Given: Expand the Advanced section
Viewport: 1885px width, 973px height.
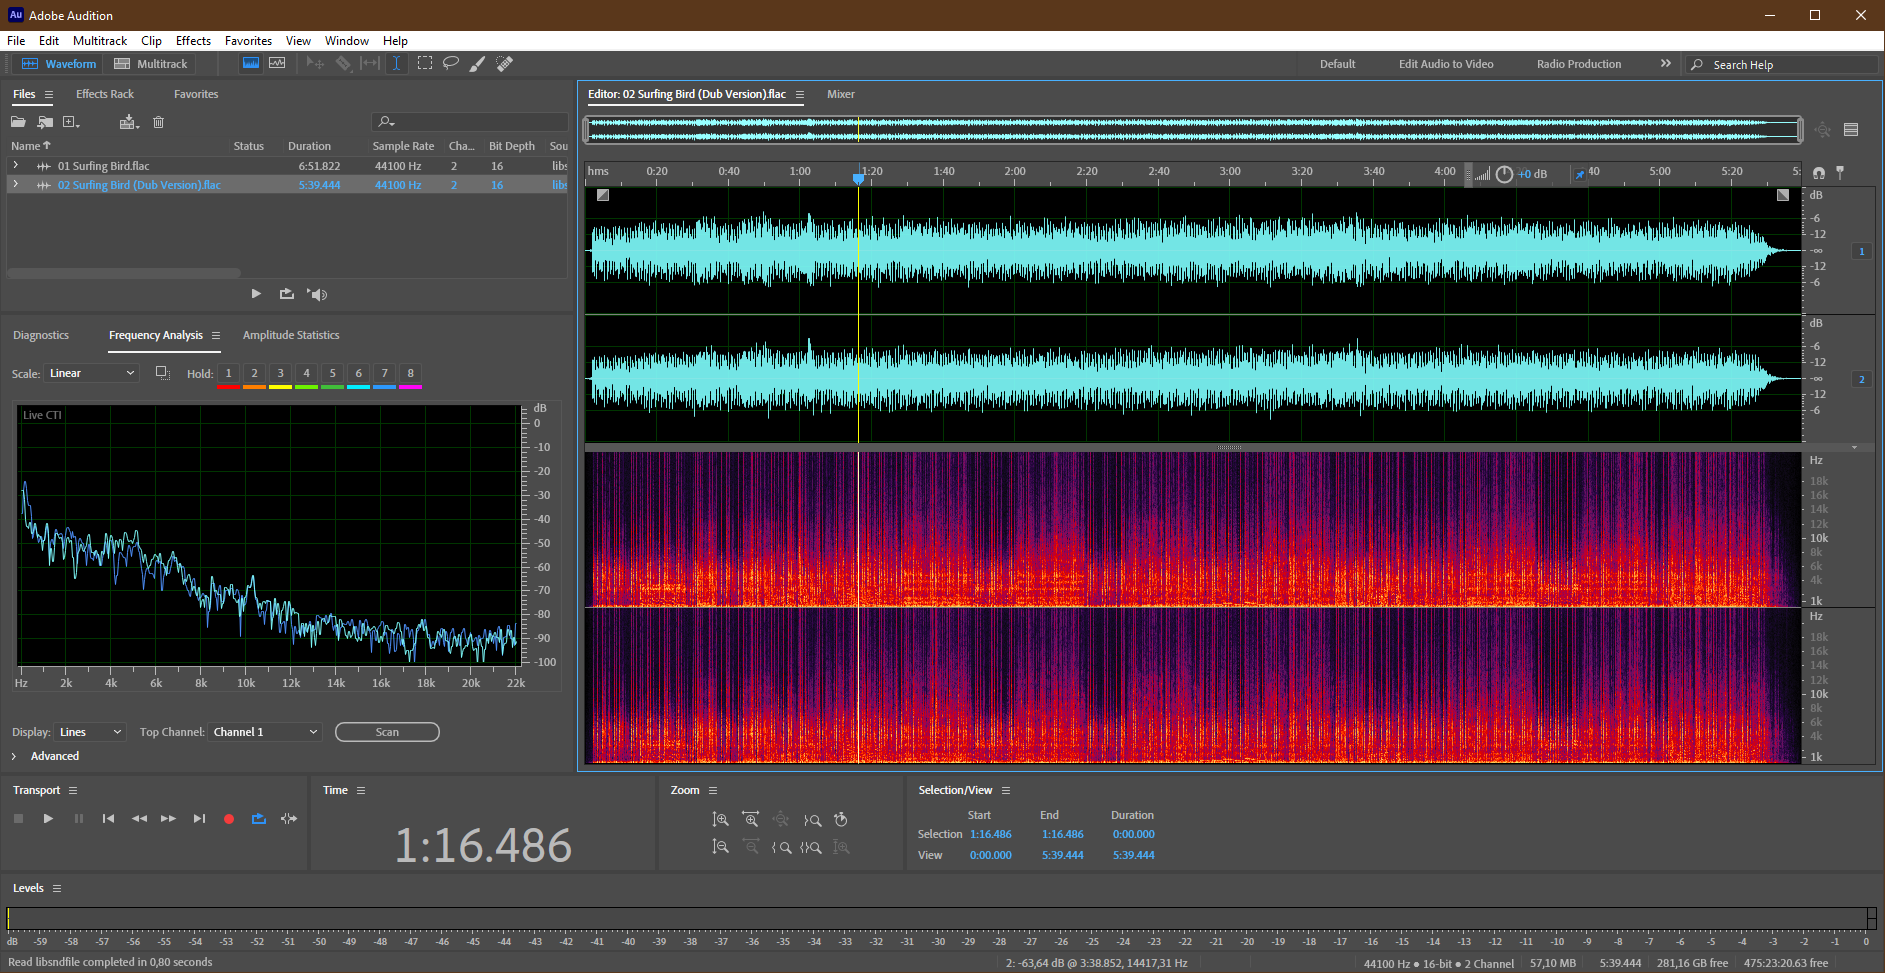Looking at the screenshot, I should point(14,756).
